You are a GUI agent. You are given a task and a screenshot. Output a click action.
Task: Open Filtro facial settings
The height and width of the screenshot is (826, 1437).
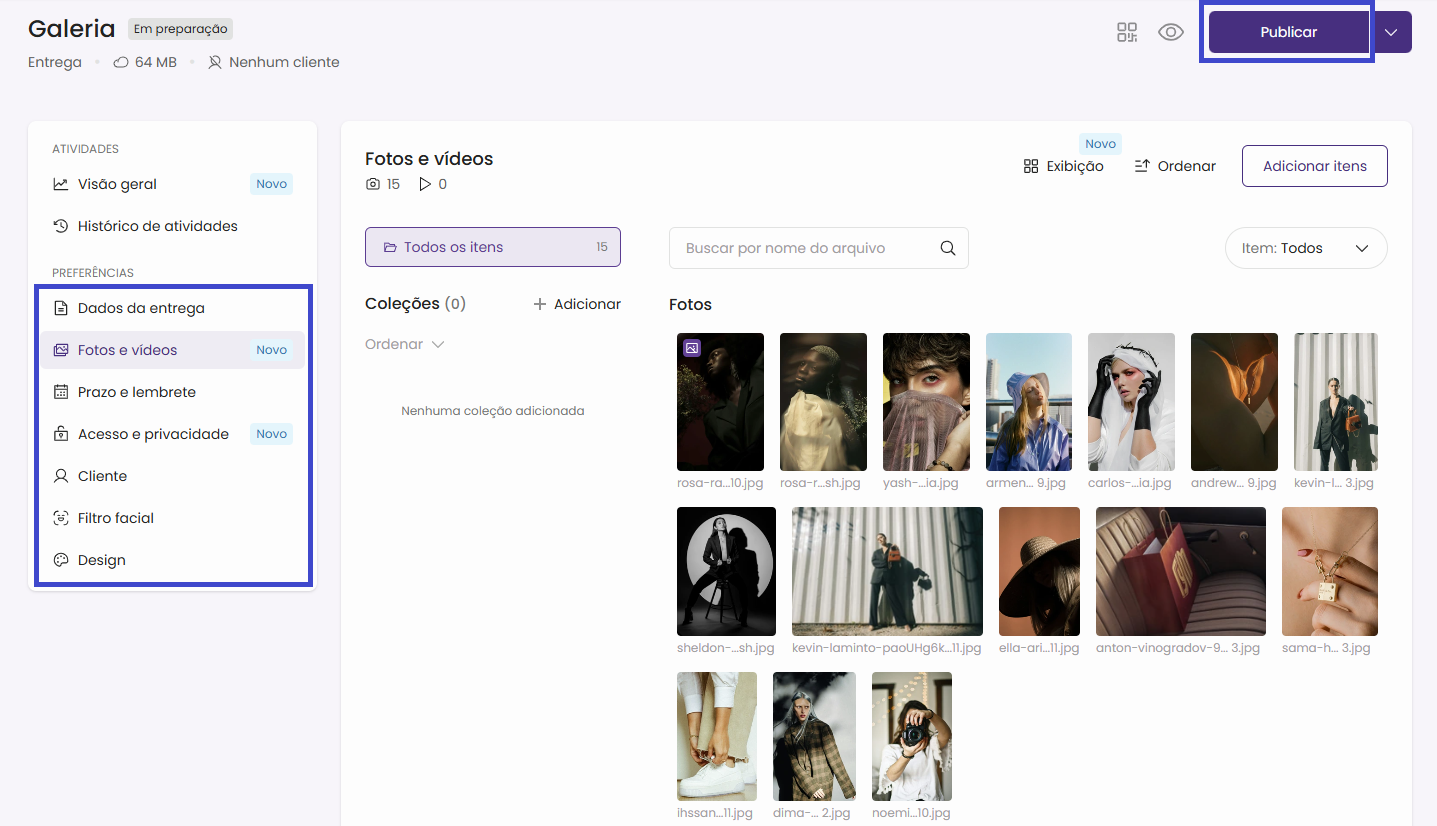(116, 518)
